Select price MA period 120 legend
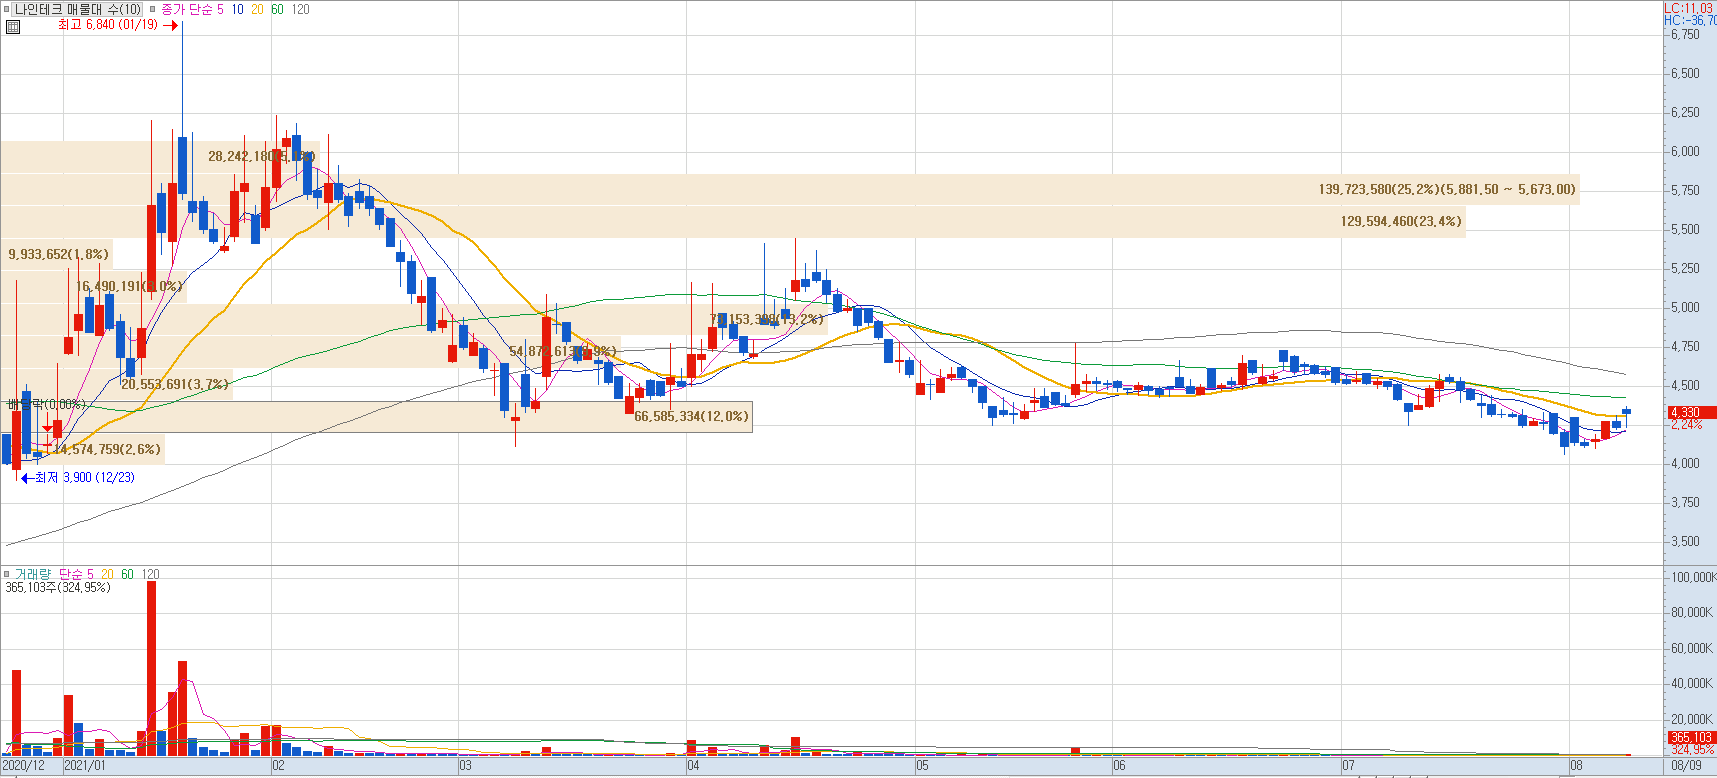 (300, 9)
